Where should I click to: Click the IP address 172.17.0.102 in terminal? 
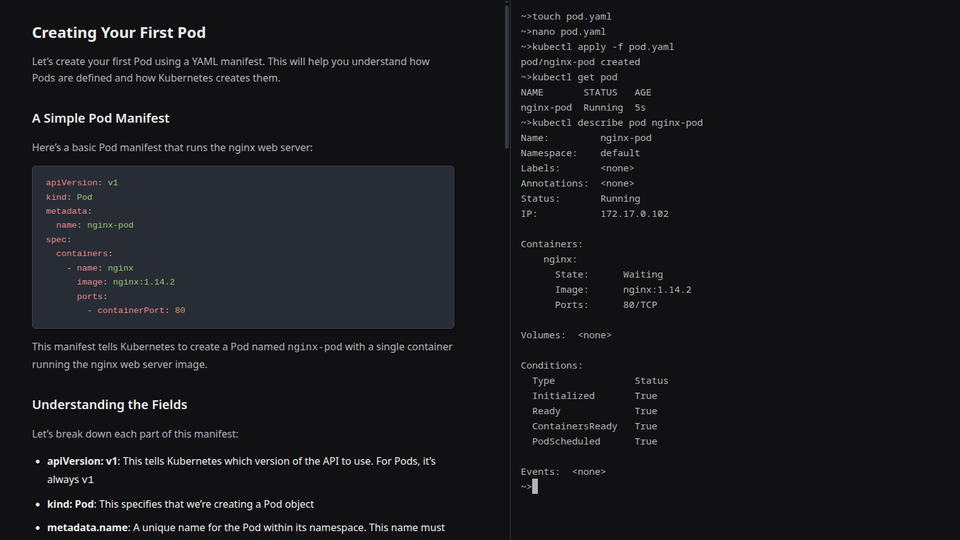[634, 214]
